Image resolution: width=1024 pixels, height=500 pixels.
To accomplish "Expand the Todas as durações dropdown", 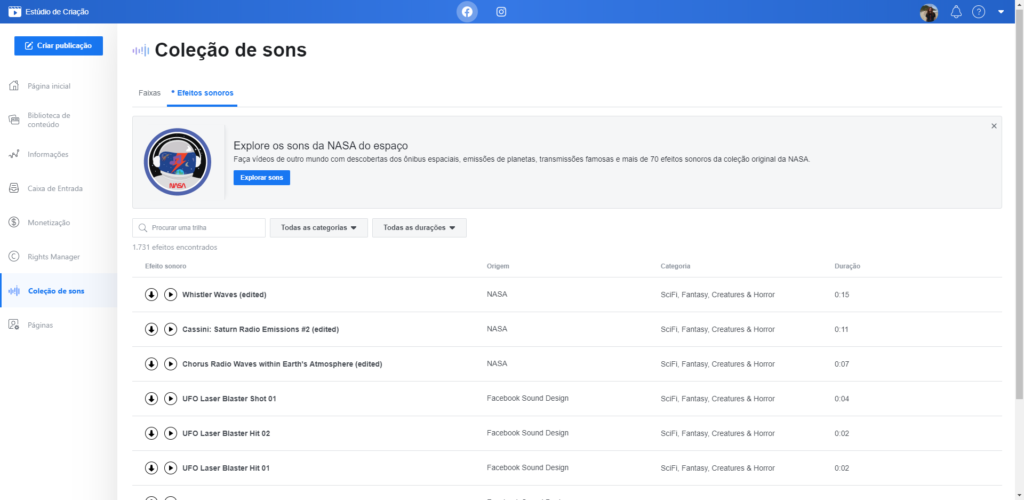I will click(419, 228).
